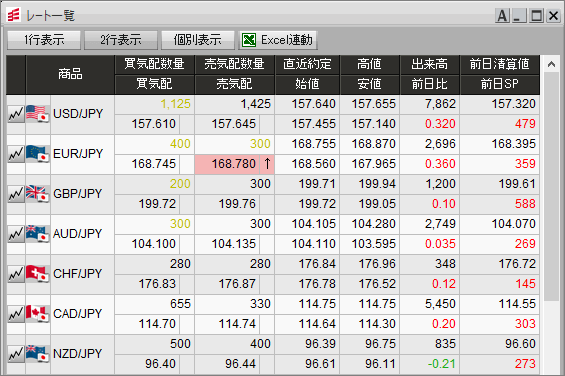Click the 安値 sub-header
The height and width of the screenshot is (376, 565).
pos(370,84)
